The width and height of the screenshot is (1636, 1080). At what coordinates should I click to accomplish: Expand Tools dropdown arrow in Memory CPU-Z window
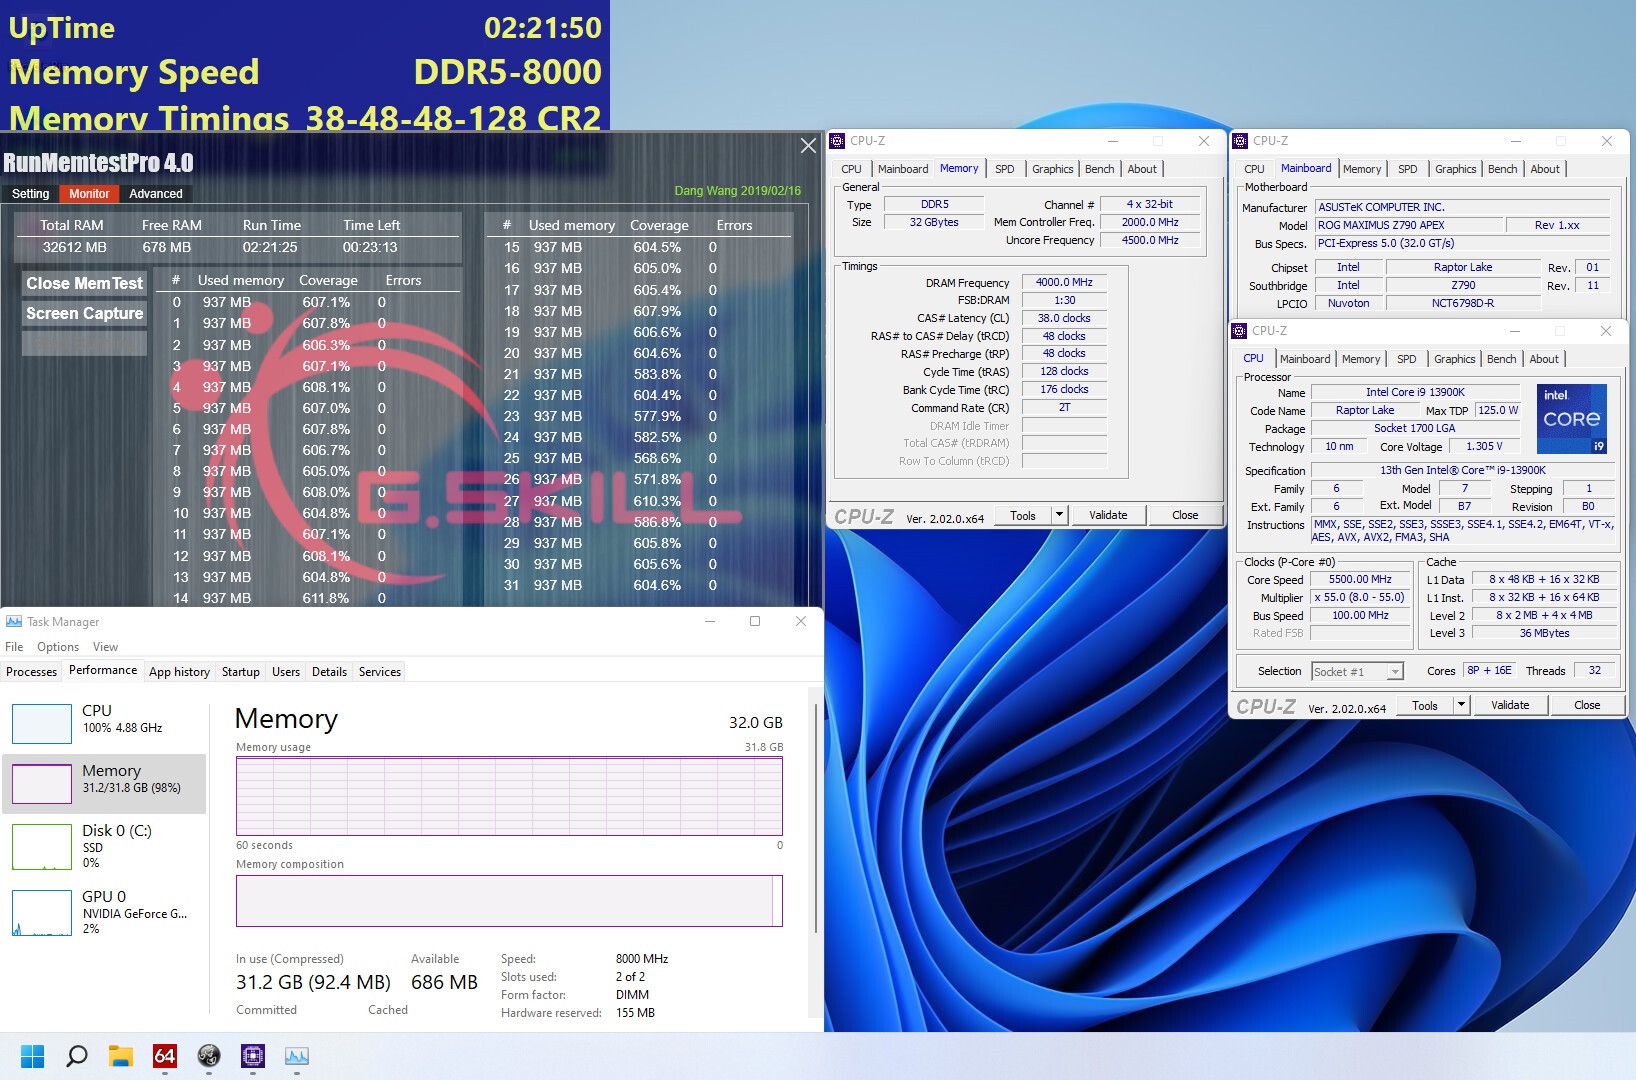(x=1059, y=515)
